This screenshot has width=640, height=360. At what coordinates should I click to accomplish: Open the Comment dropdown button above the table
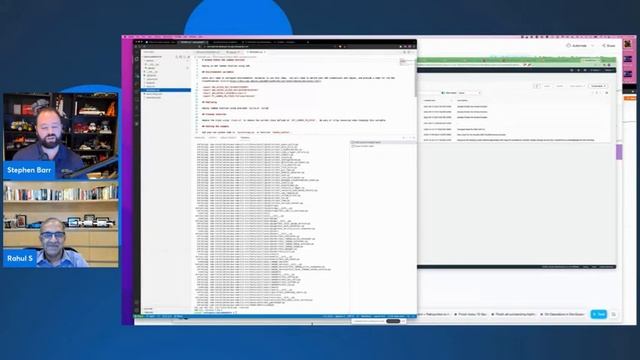(x=598, y=86)
